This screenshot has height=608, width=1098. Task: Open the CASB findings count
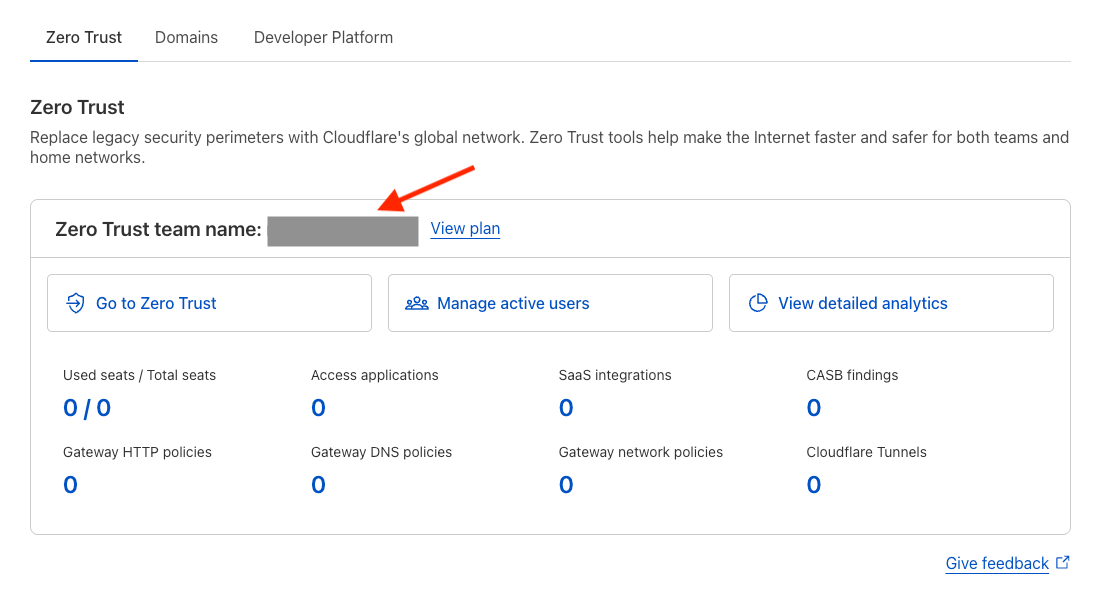click(814, 408)
